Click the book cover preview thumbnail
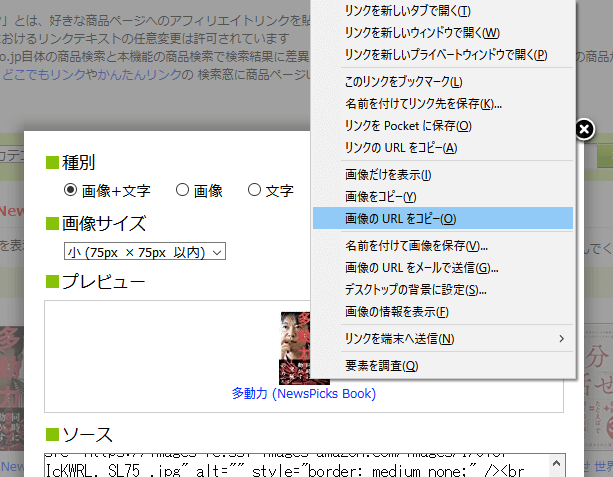The image size is (613, 477). (x=296, y=345)
